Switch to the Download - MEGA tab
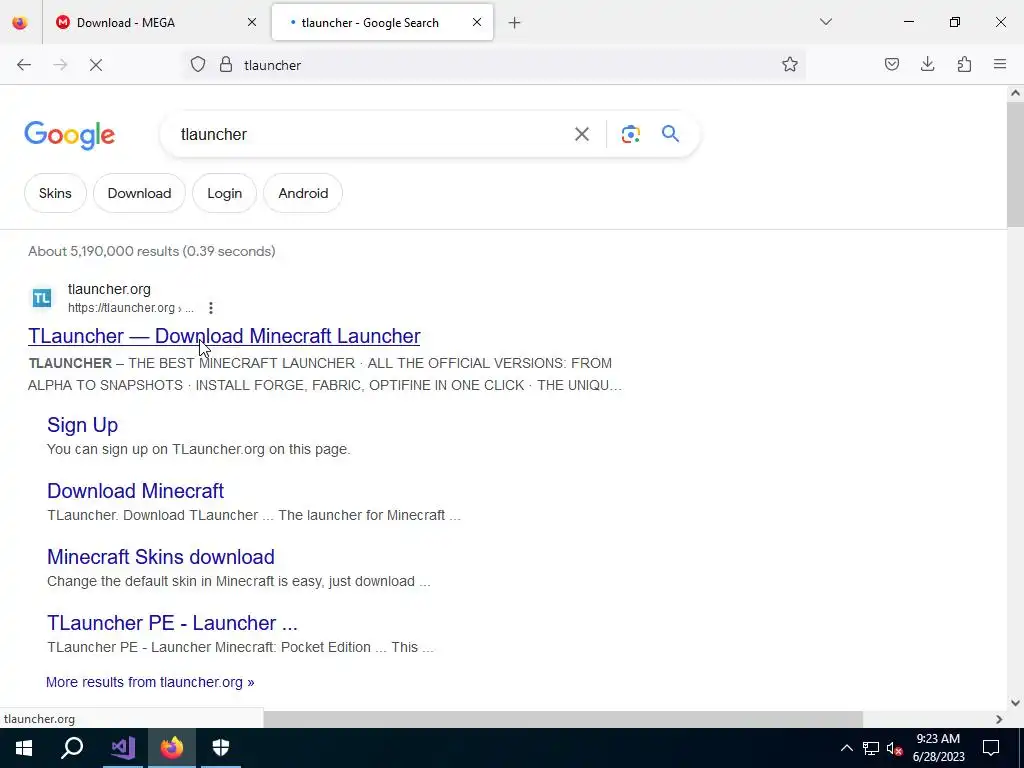 pyautogui.click(x=157, y=23)
